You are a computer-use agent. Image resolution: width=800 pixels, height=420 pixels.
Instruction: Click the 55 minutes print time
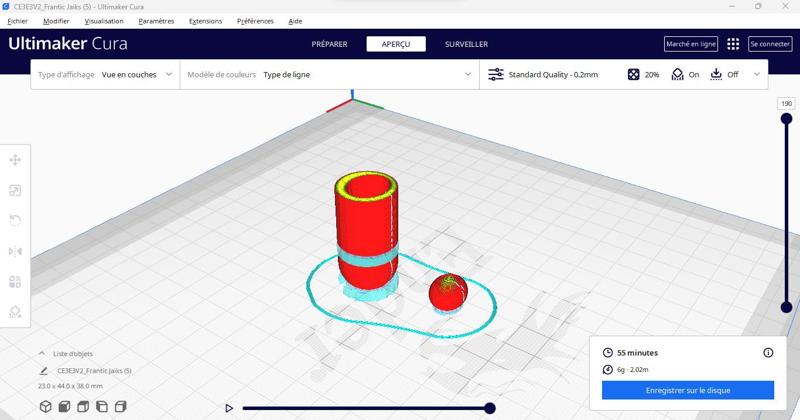[637, 353]
